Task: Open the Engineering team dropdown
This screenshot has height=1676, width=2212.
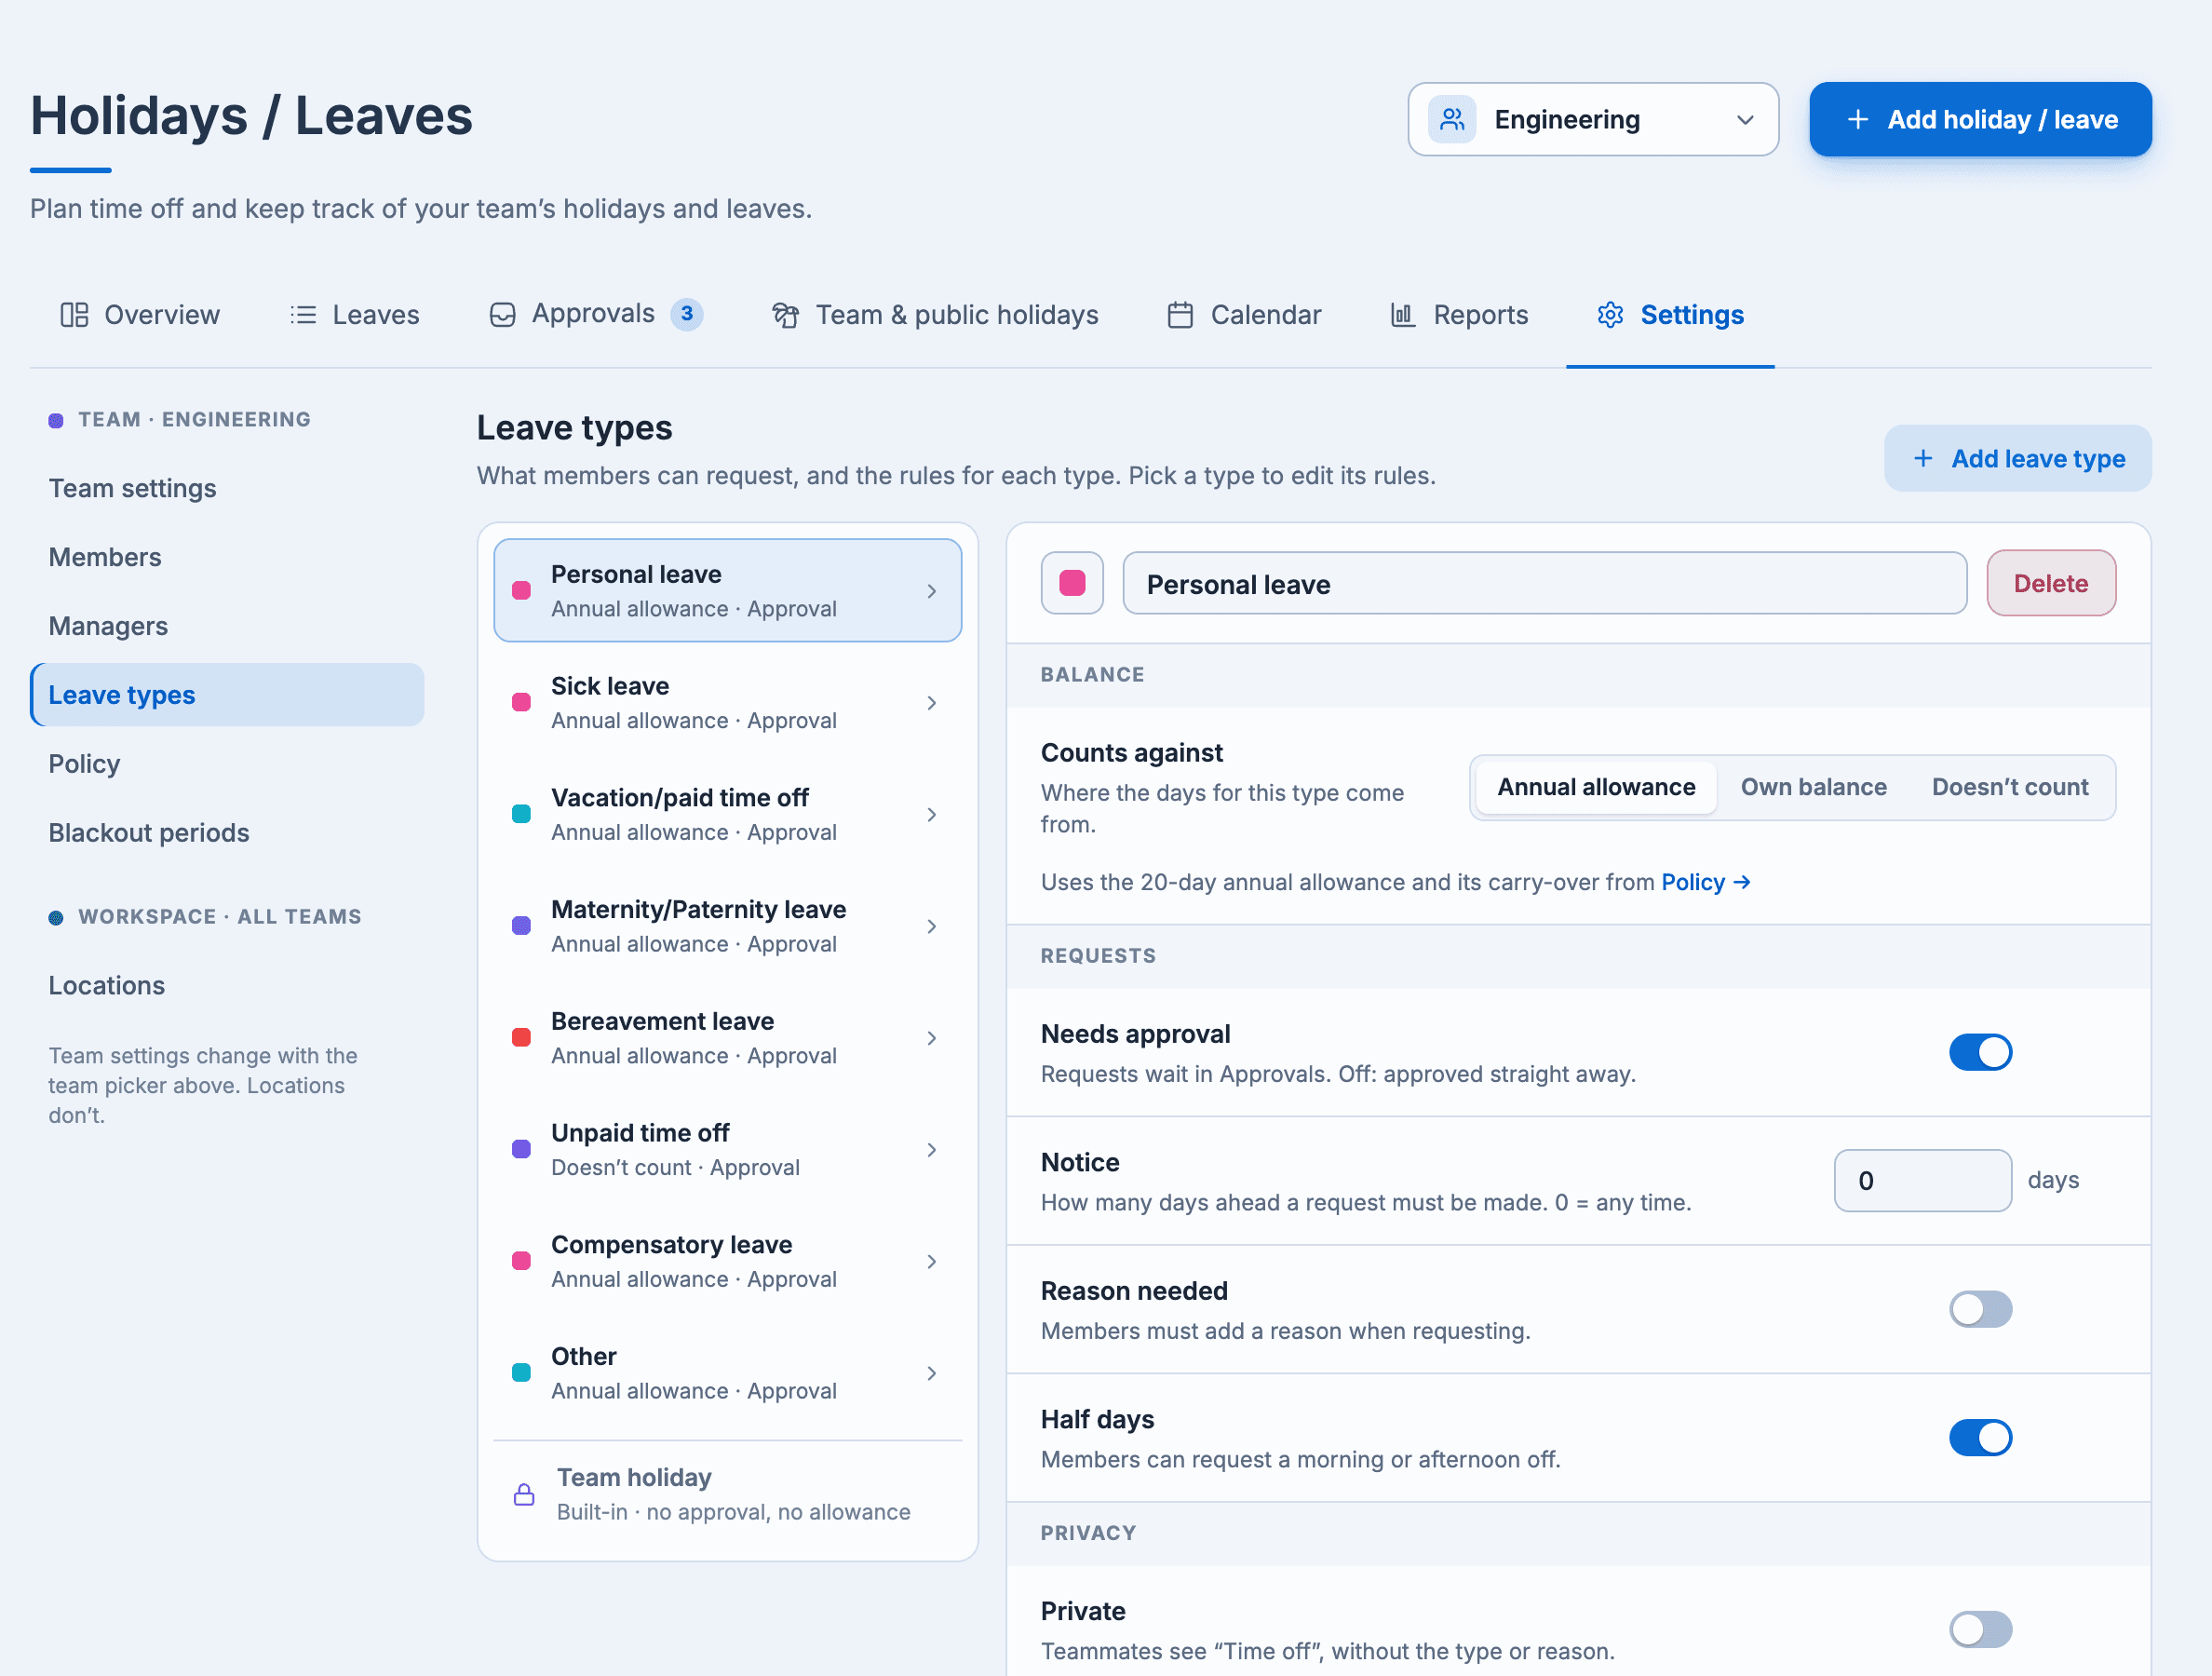Action: (x=1593, y=119)
